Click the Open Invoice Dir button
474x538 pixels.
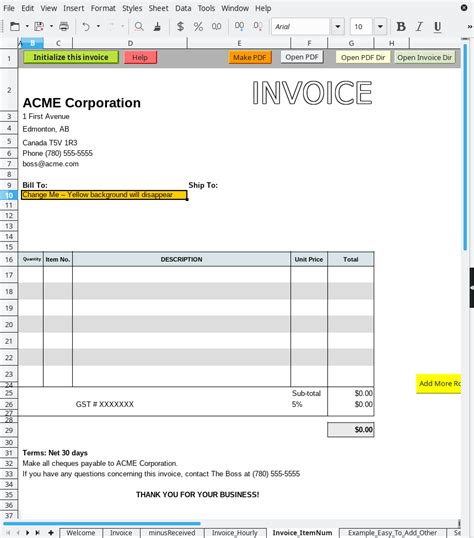[425, 57]
